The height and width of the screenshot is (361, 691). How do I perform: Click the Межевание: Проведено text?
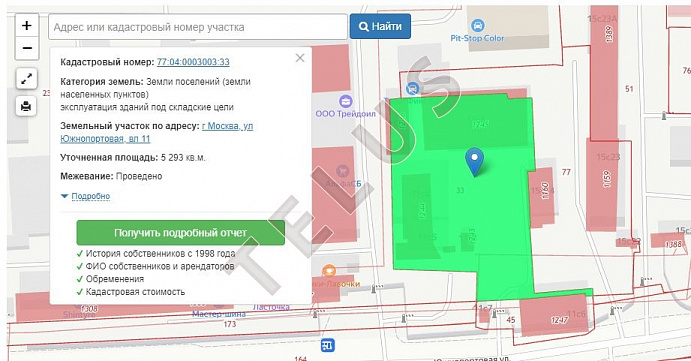[111, 176]
